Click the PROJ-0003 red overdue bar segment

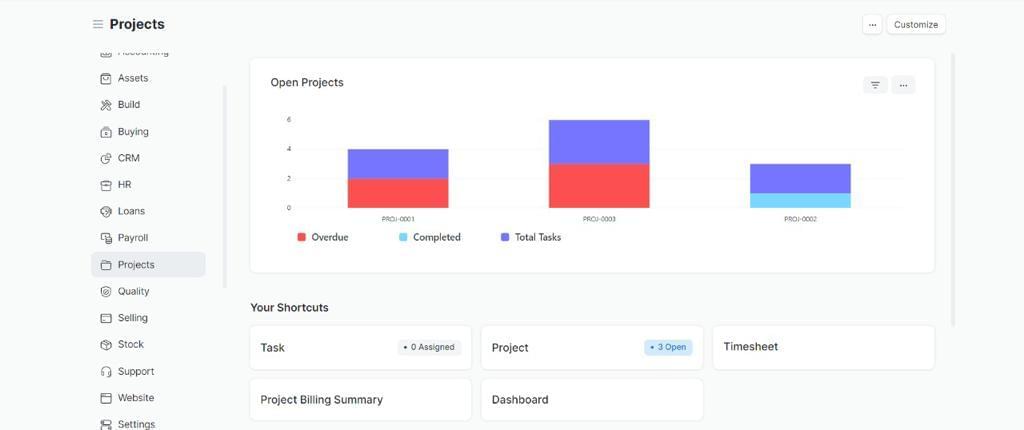599,186
